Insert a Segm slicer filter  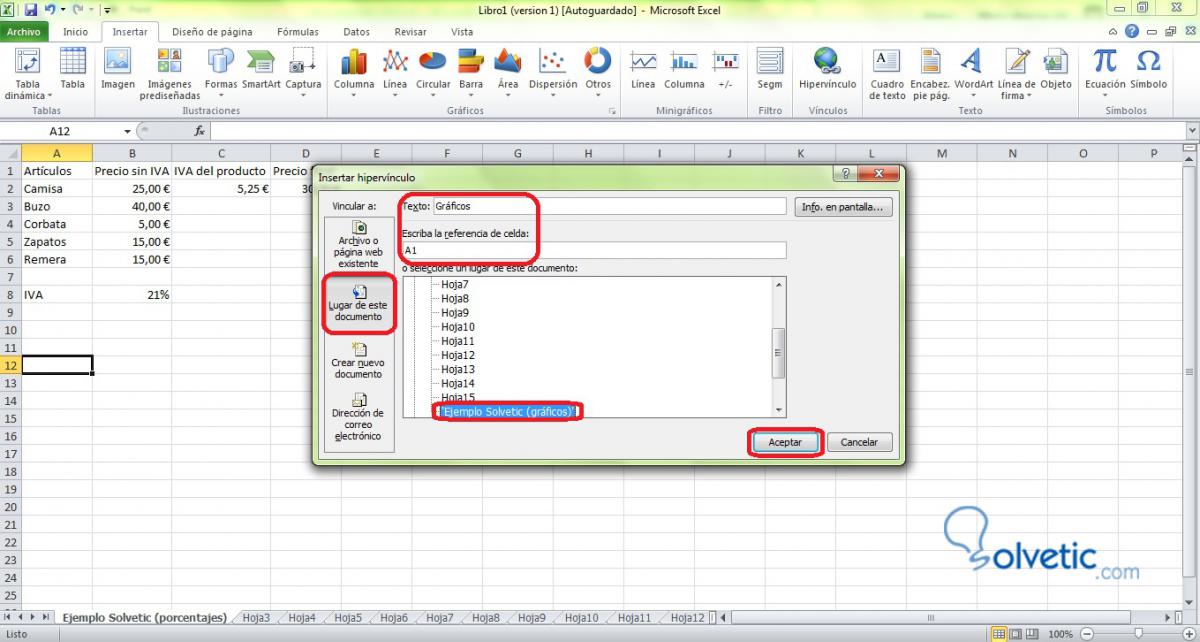coord(770,69)
